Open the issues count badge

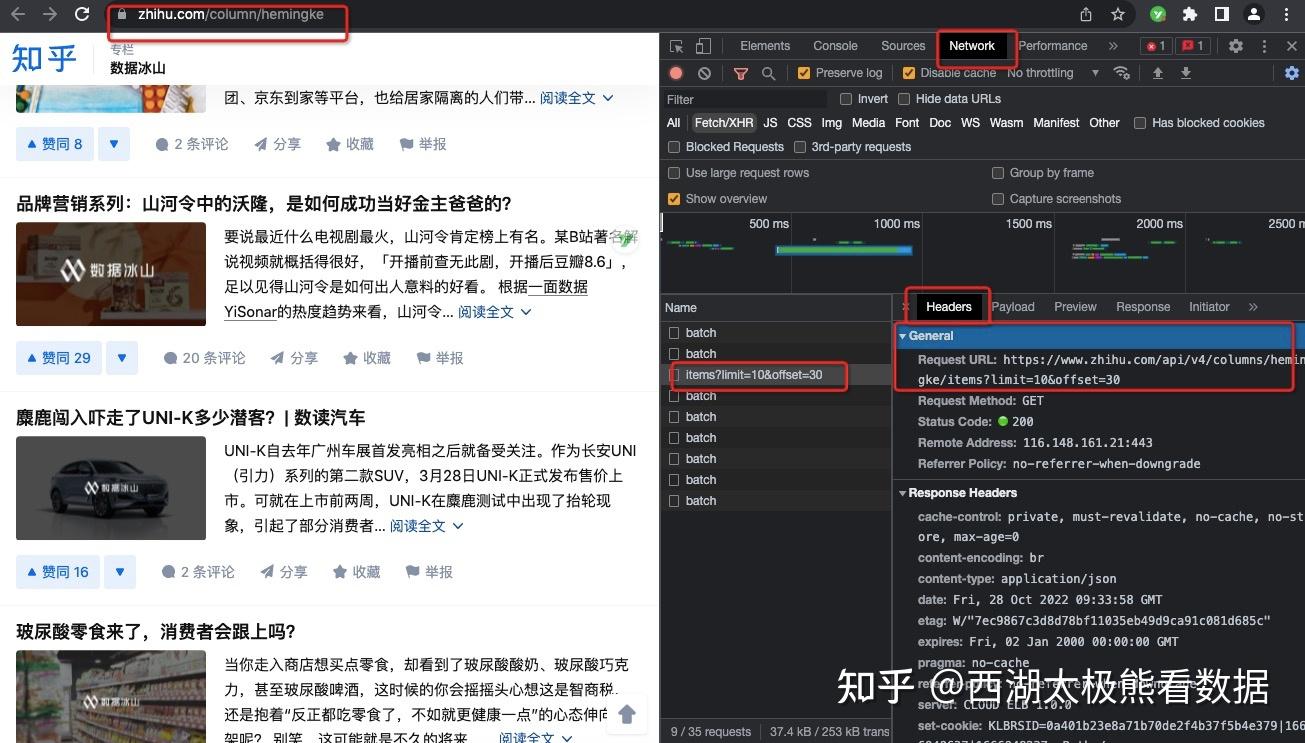[x=1192, y=46]
